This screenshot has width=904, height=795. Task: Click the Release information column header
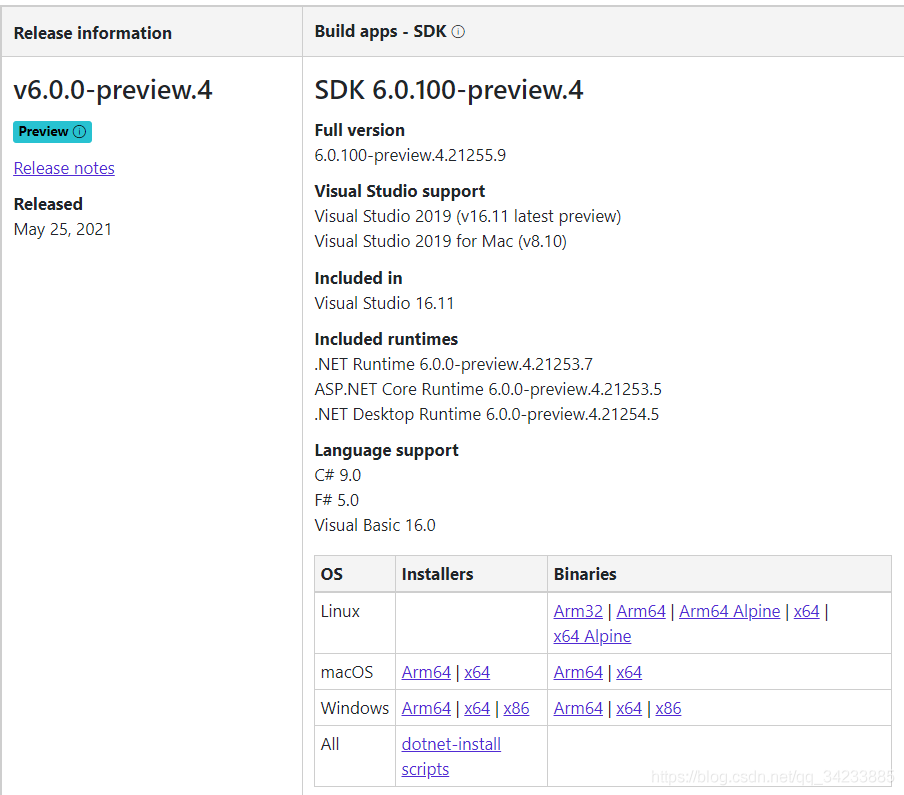pyautogui.click(x=93, y=33)
